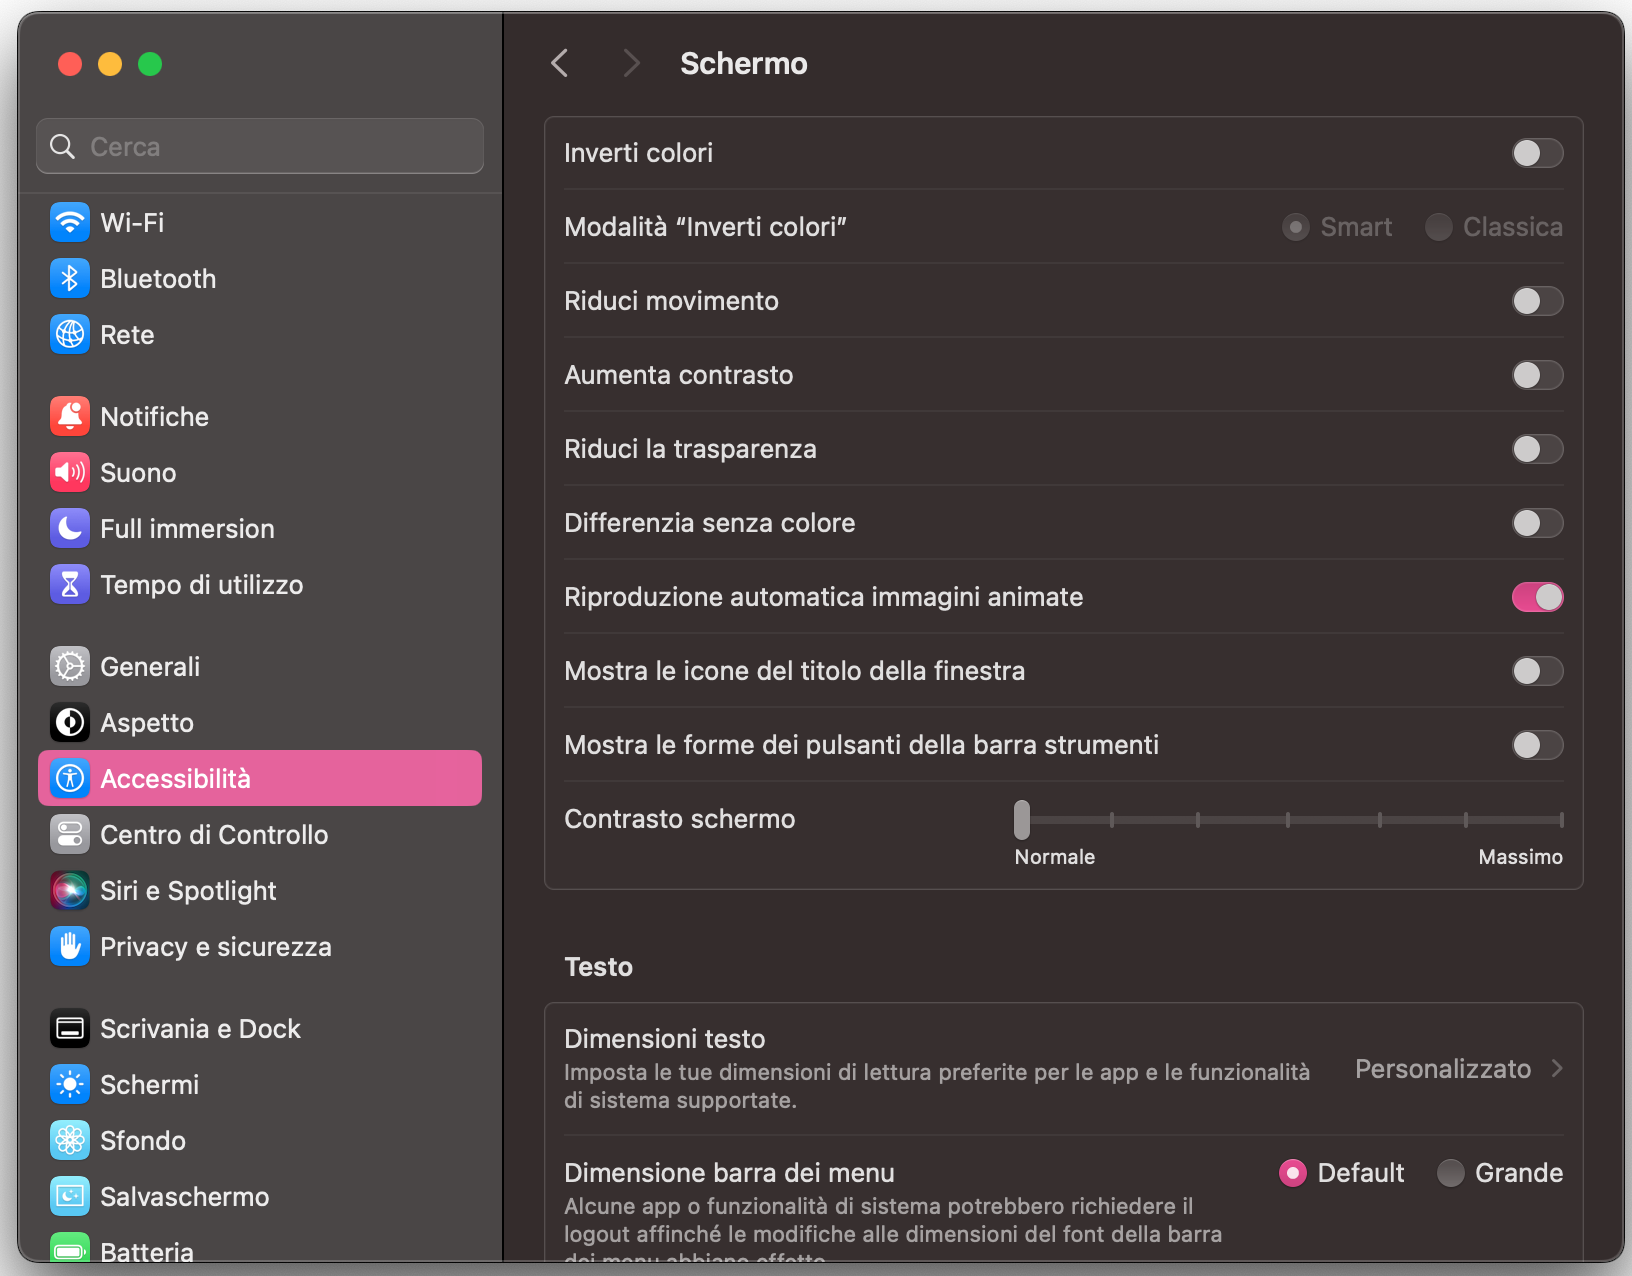
Task: Open Notifiche via its bell icon
Action: [69, 416]
